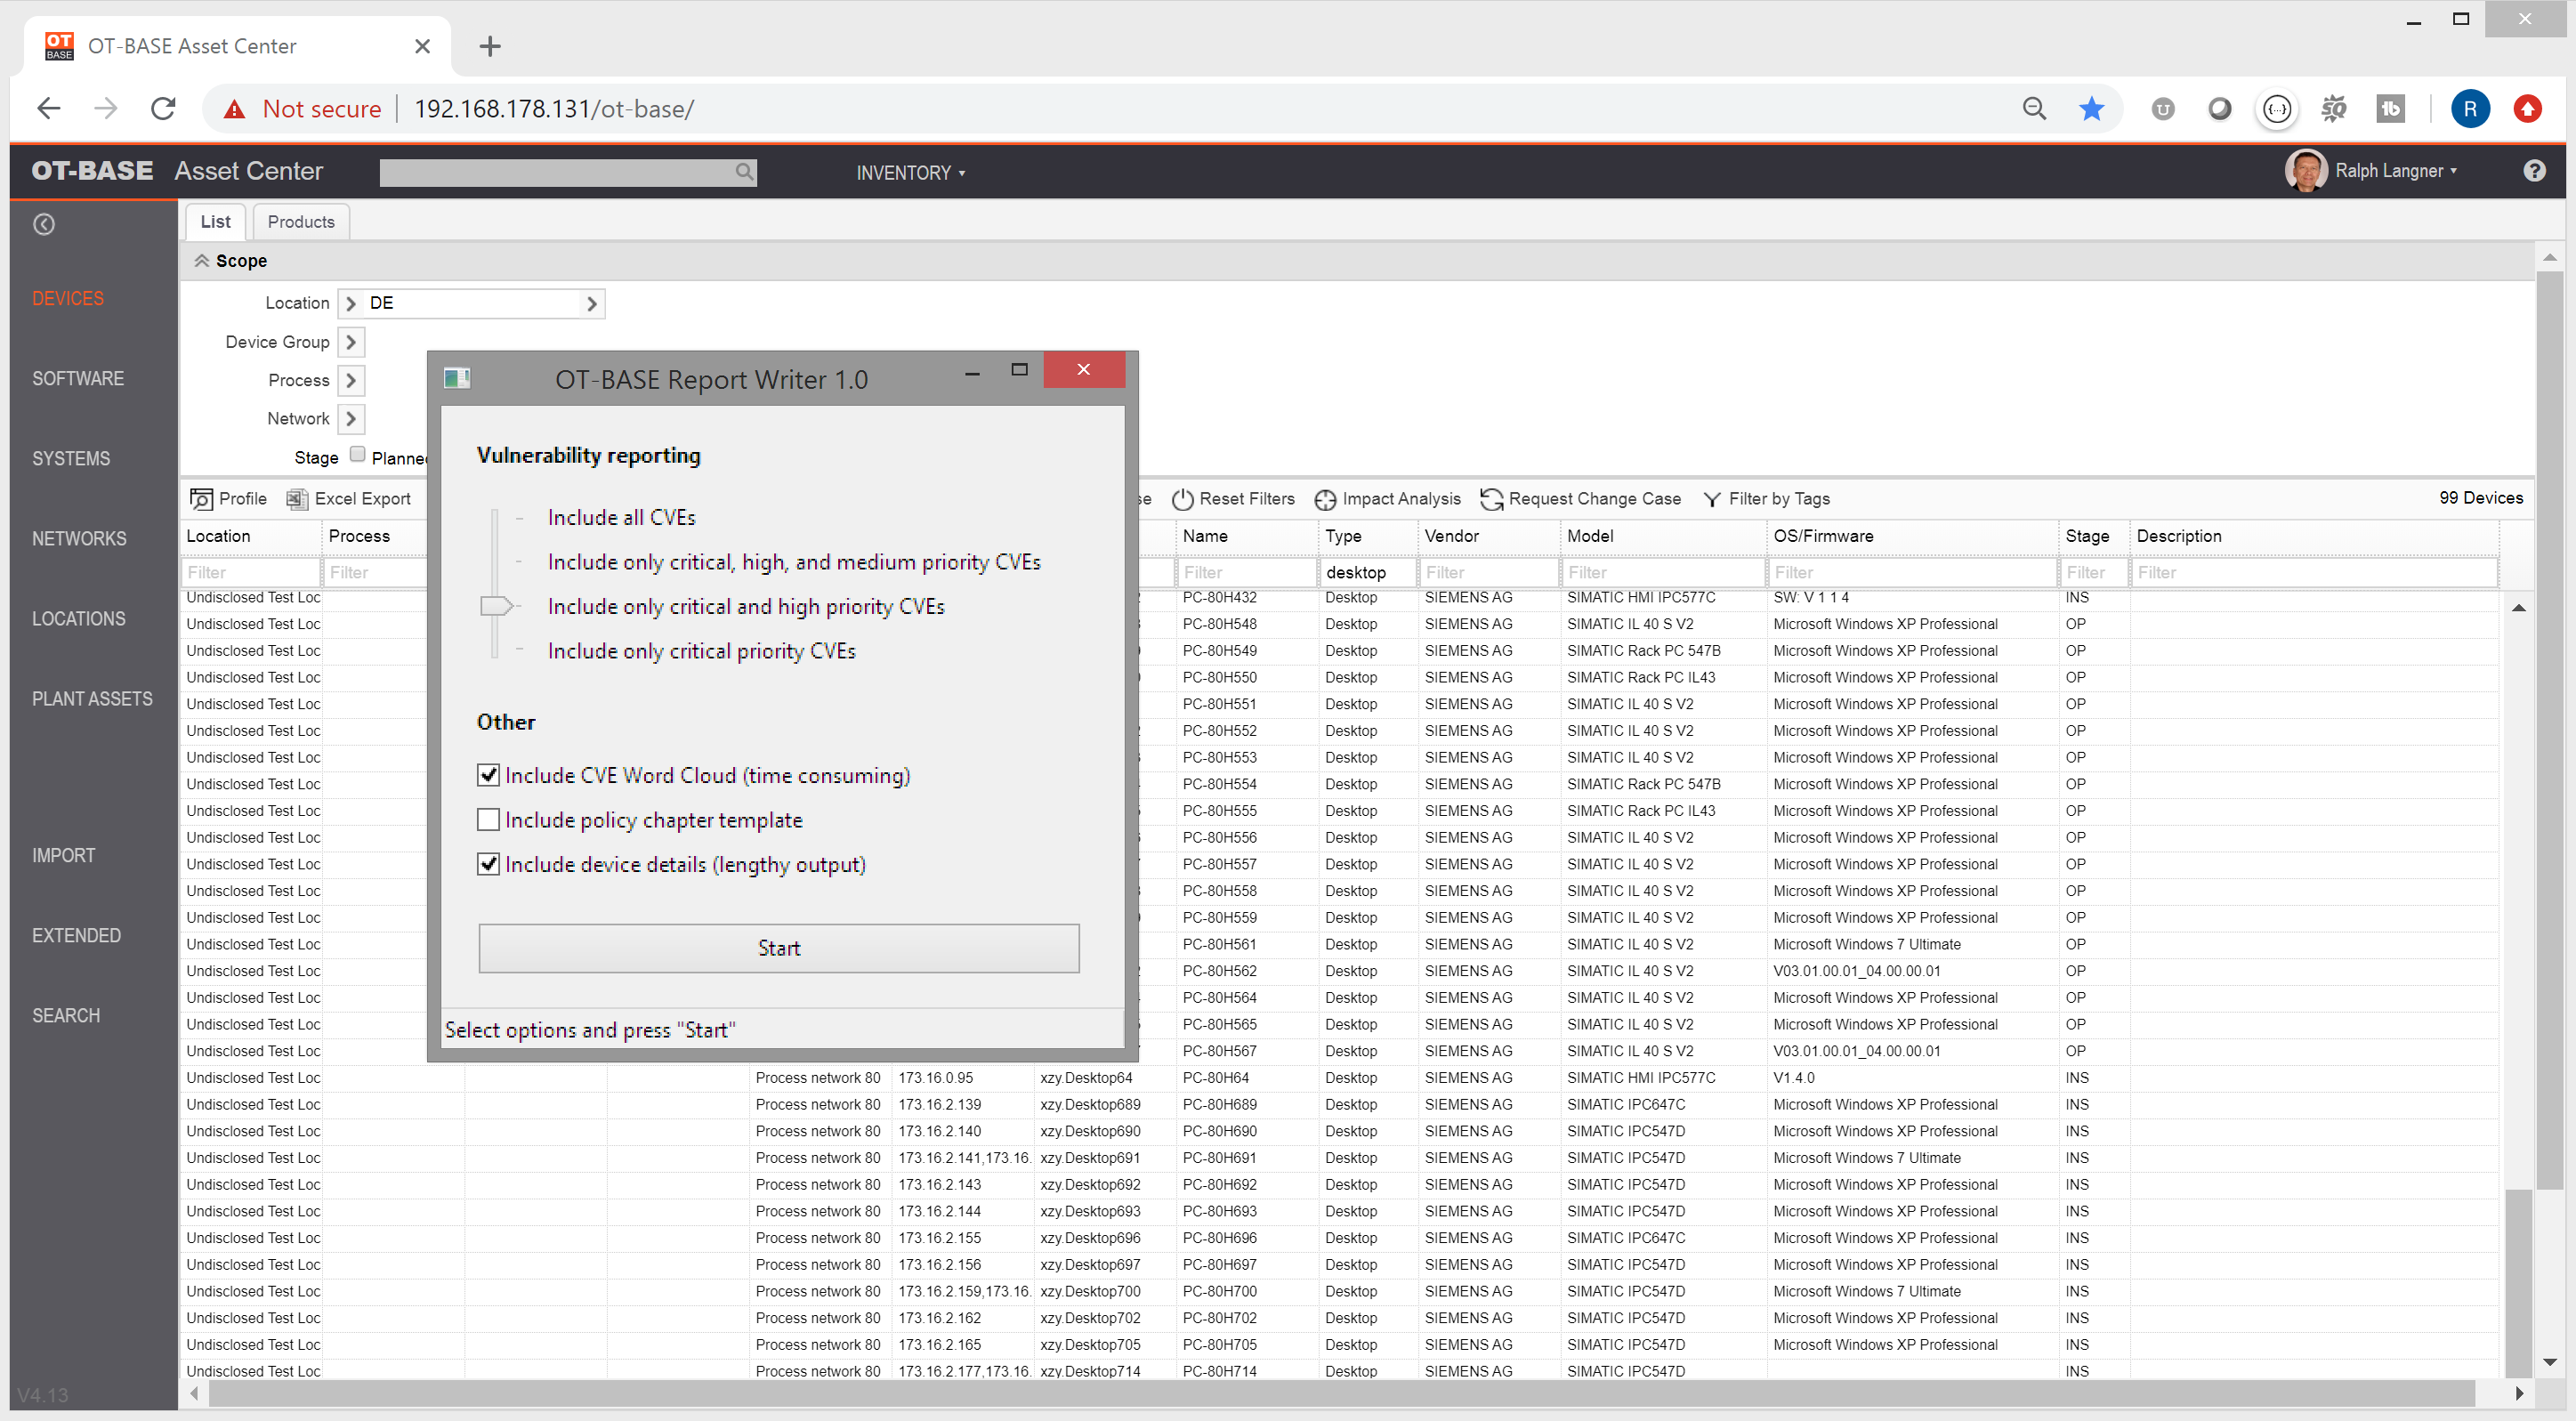The image size is (2576, 1421).
Task: Click the angle-brackets extension icon in browser toolbar
Action: pyautogui.click(x=2276, y=108)
